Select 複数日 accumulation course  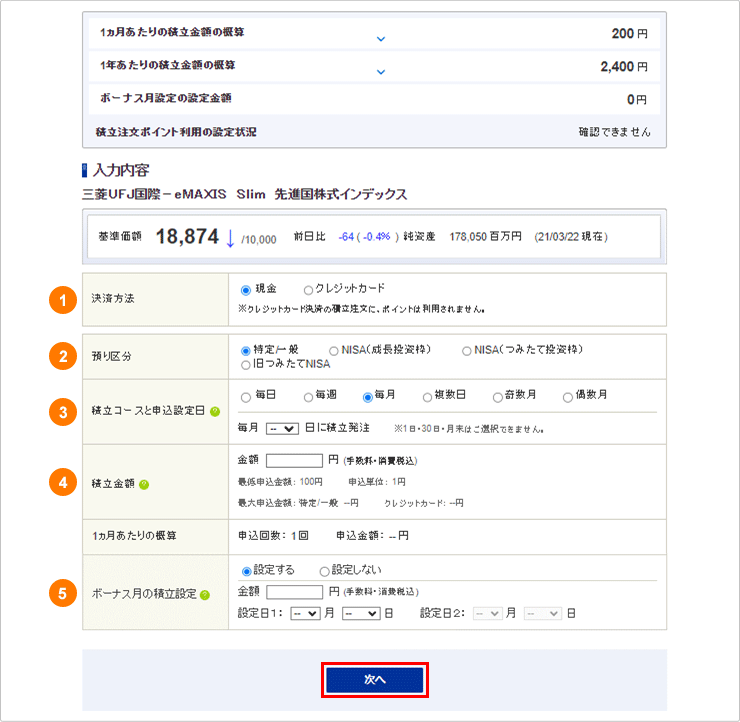tap(427, 397)
